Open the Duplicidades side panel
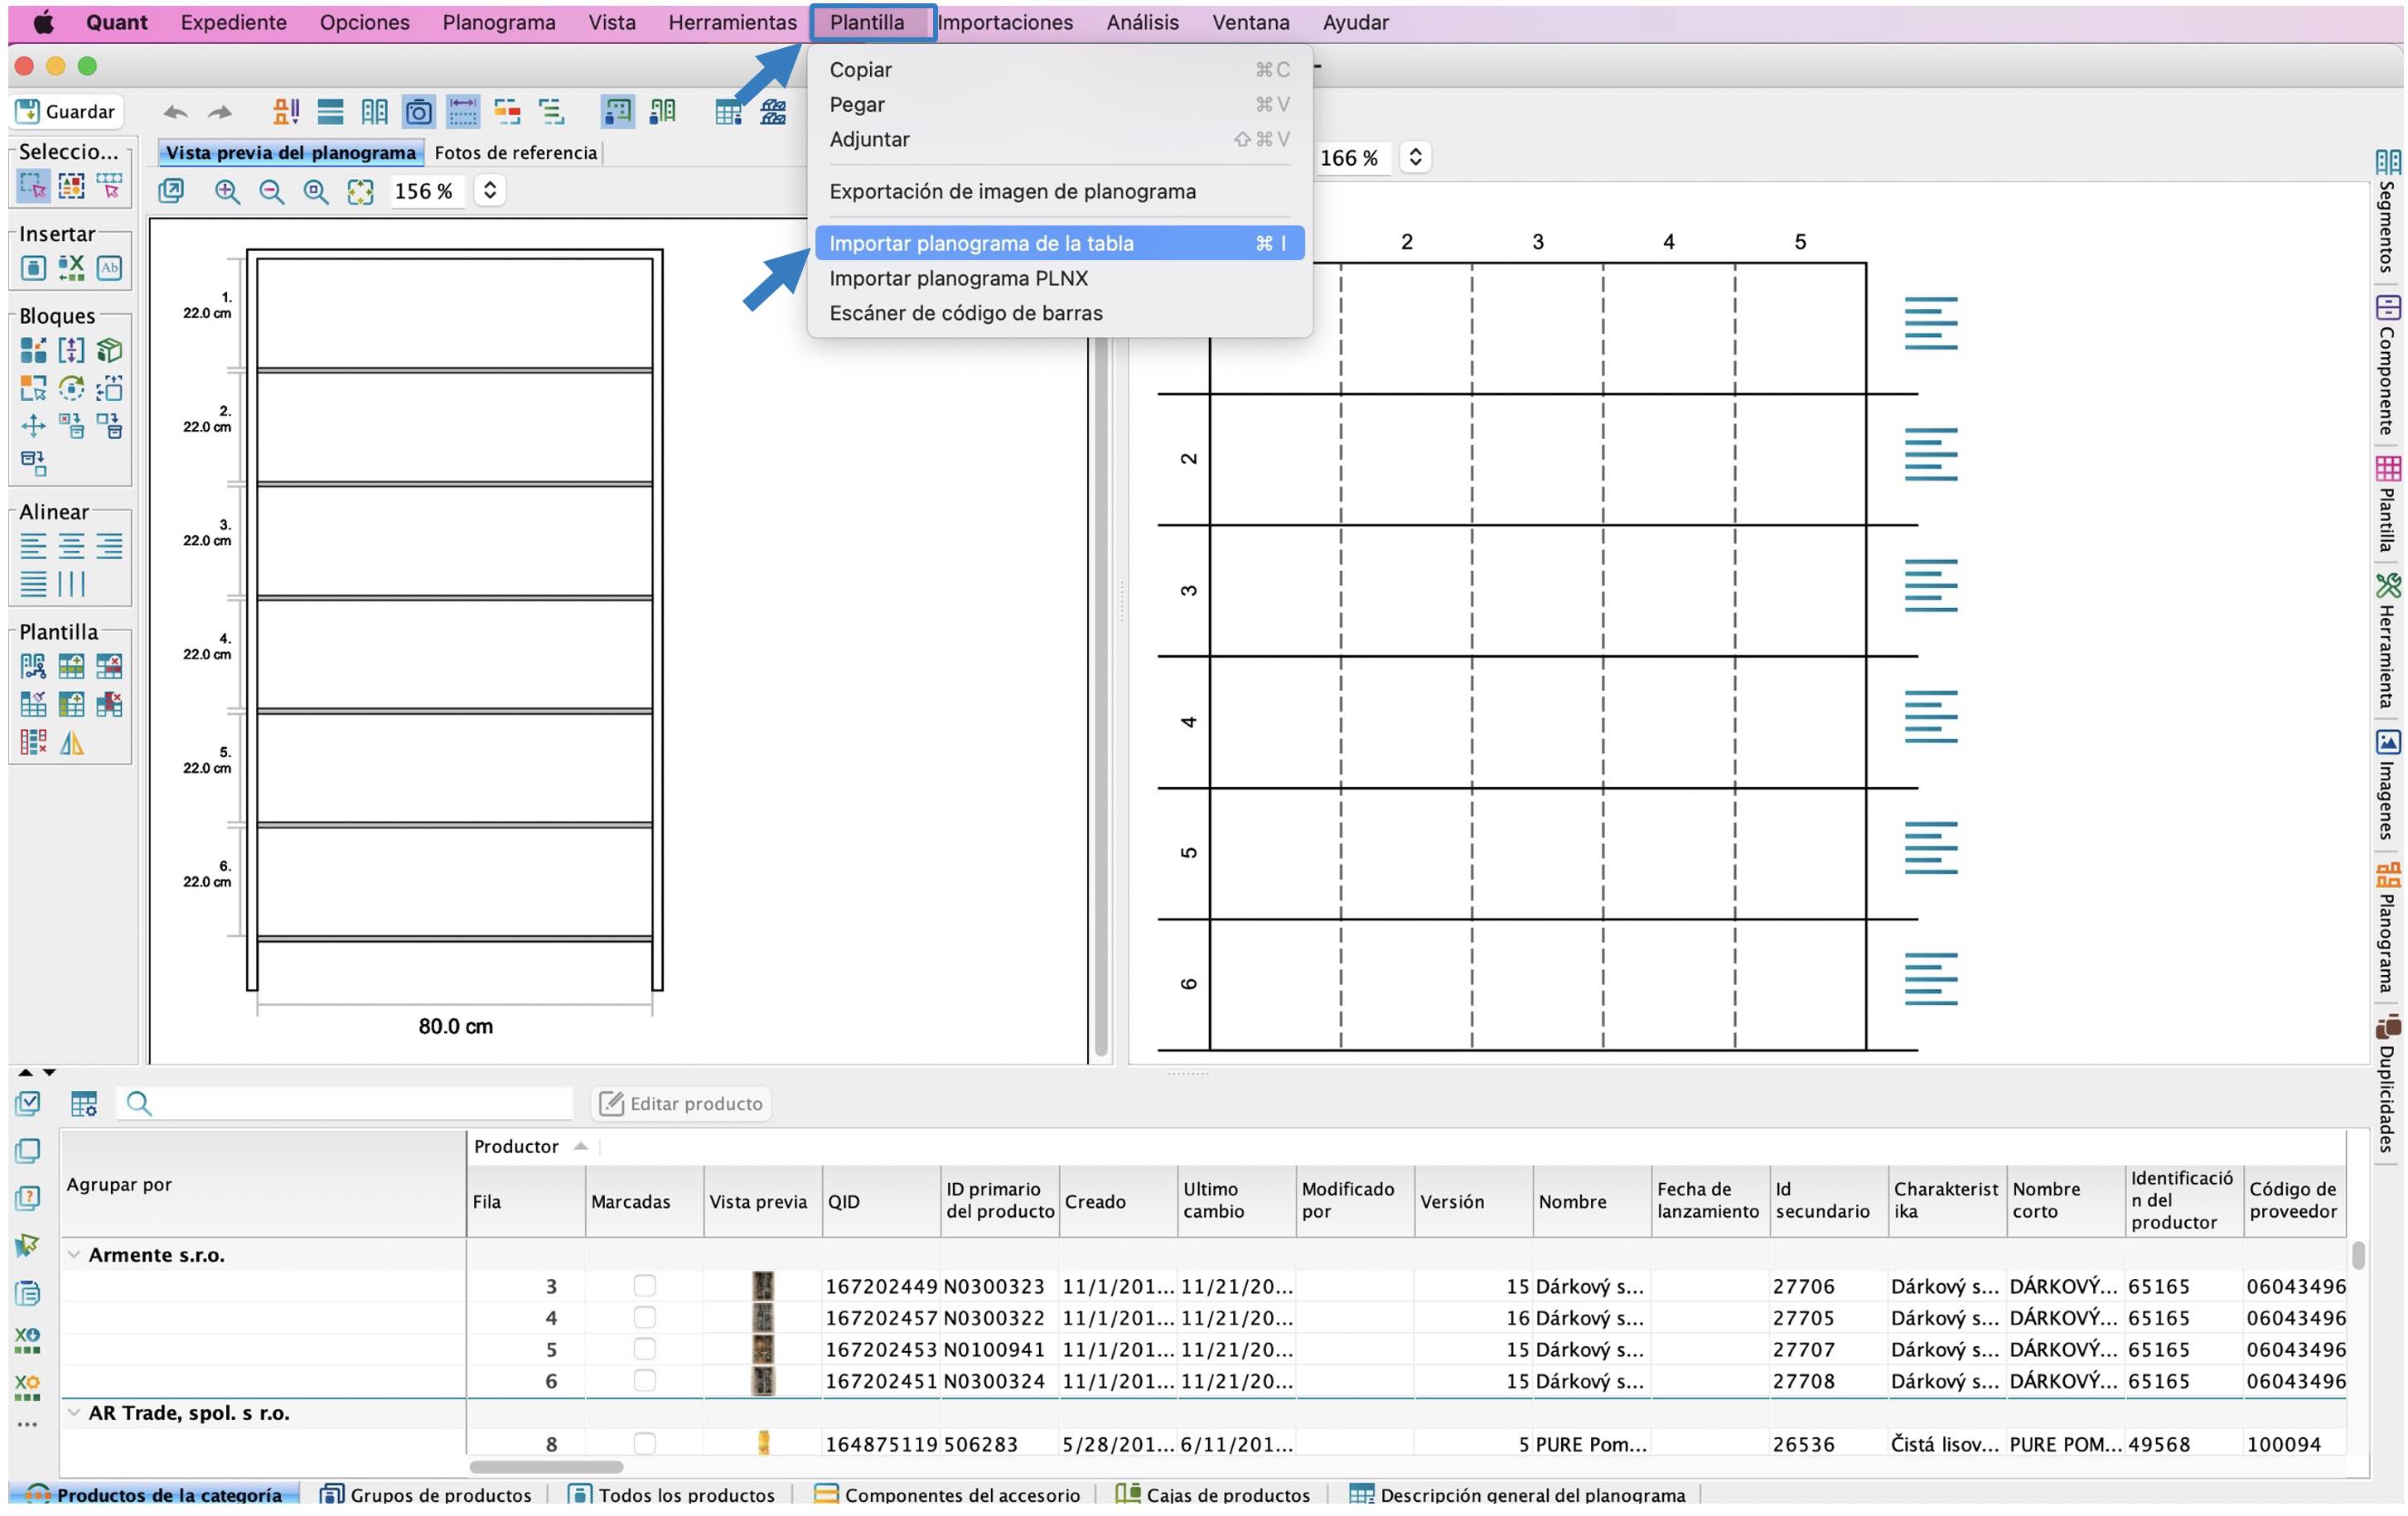2408x1516 pixels. (x=2387, y=1084)
